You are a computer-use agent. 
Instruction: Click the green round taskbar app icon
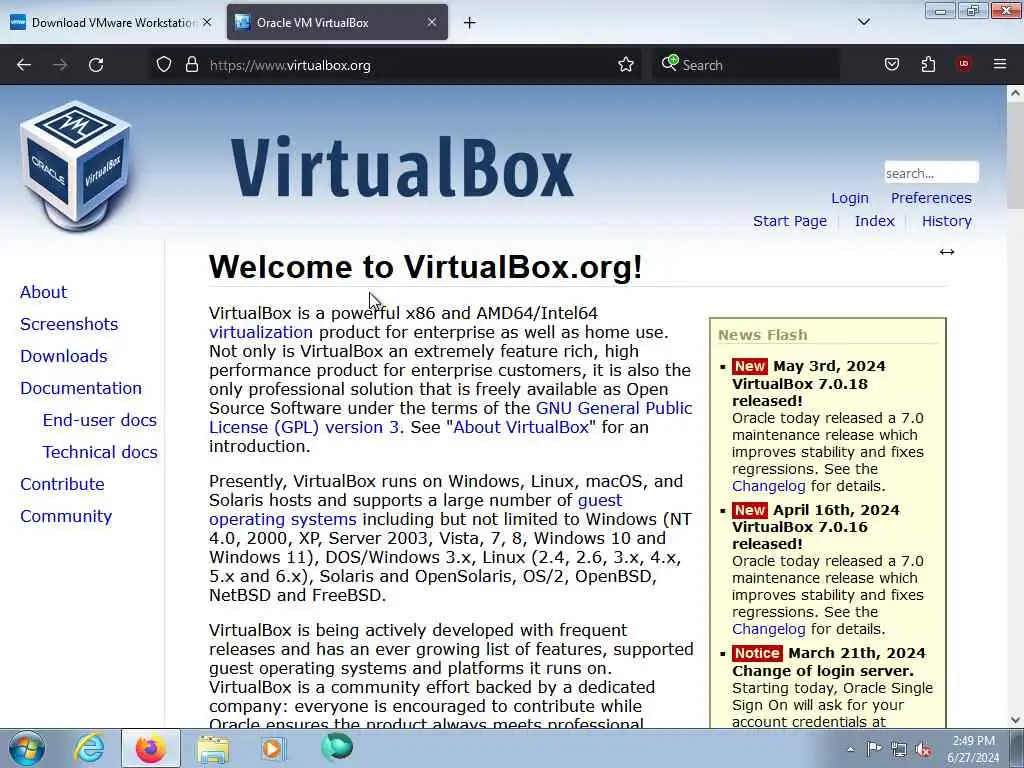pos(337,747)
